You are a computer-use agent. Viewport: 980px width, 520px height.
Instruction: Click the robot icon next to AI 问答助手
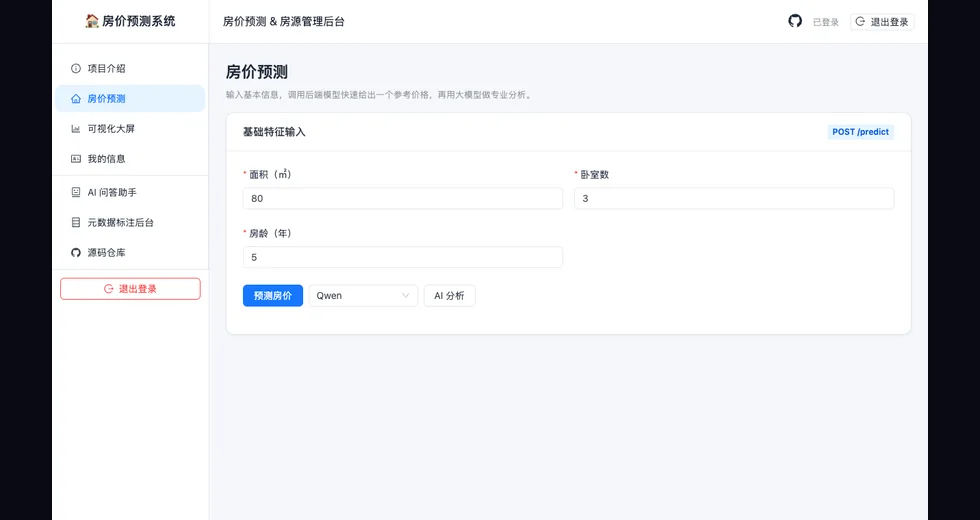tap(76, 192)
